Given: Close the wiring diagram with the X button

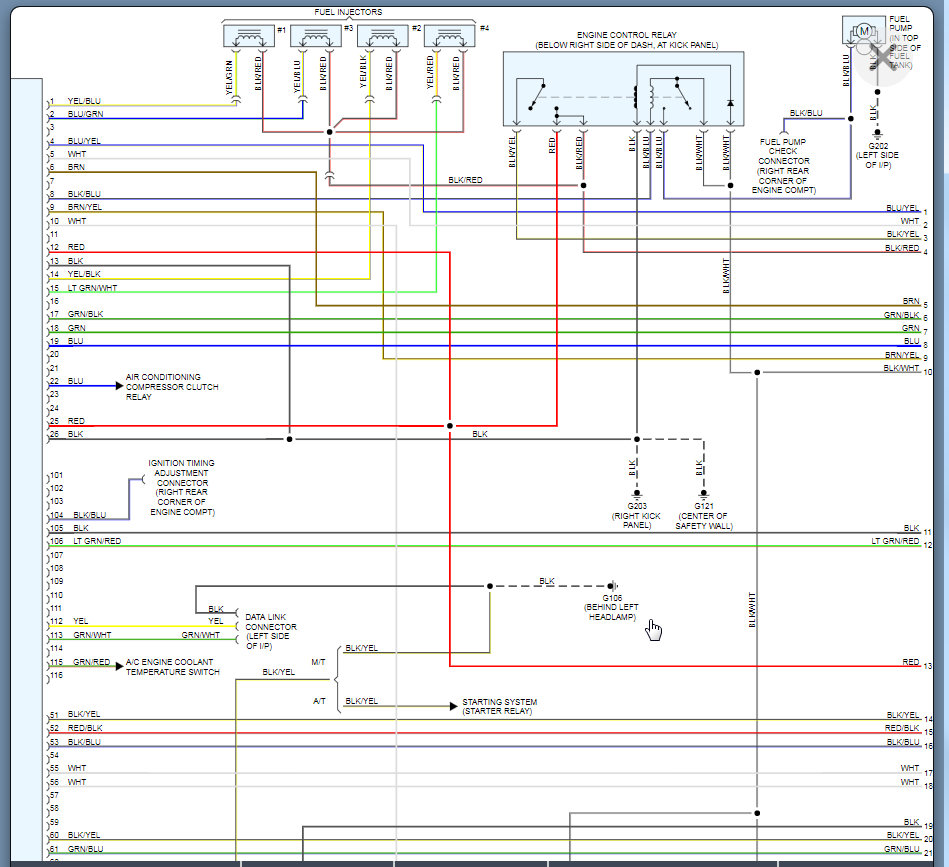Looking at the screenshot, I should pyautogui.click(x=884, y=57).
